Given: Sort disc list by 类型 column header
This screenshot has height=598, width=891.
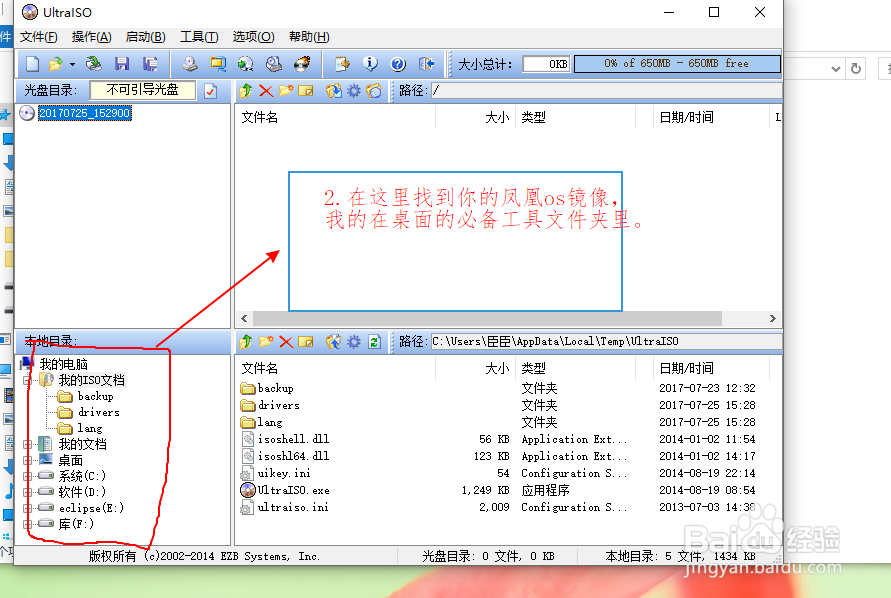Looking at the screenshot, I should tap(575, 117).
